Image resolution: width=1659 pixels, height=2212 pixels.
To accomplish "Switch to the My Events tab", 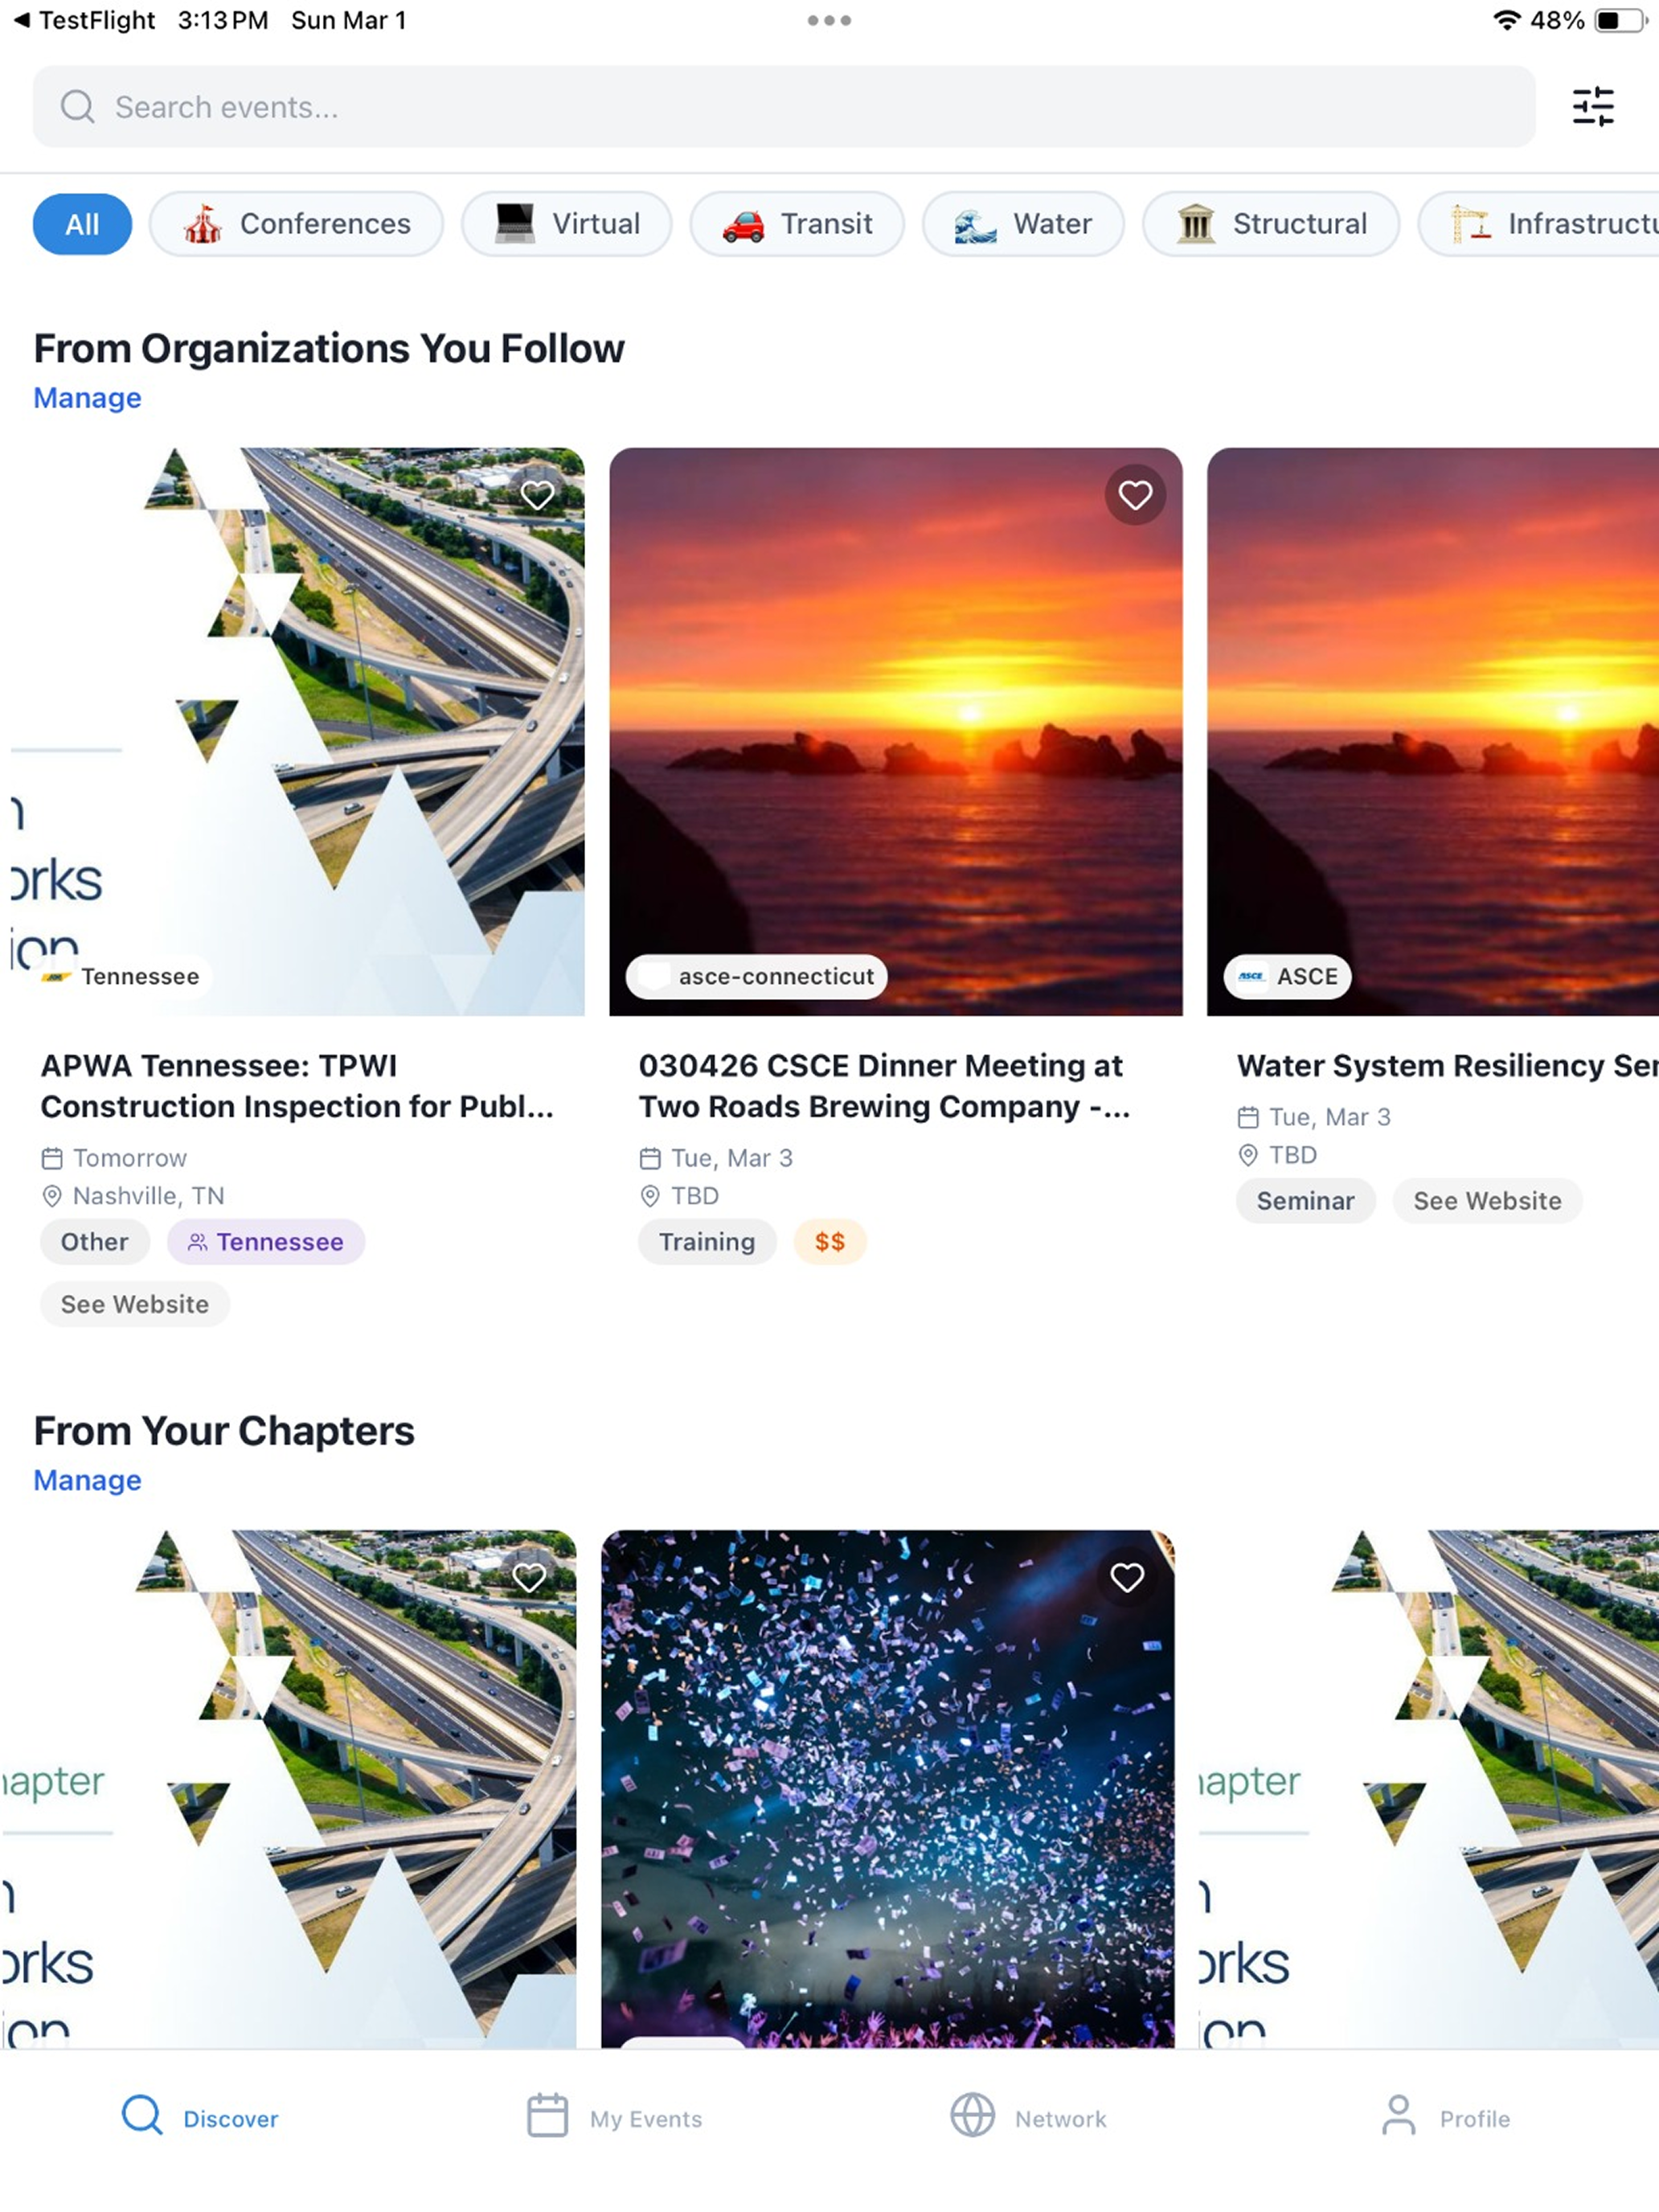I will (614, 2117).
